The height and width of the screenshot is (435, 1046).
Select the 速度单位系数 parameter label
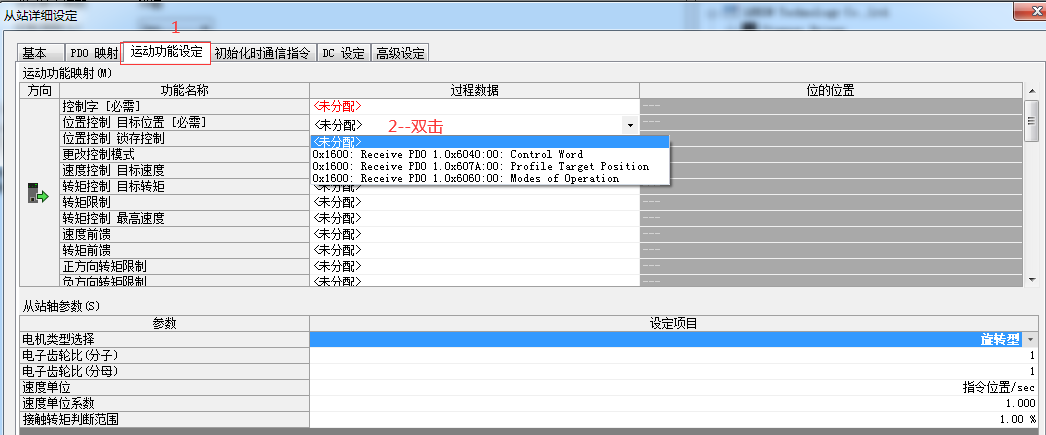click(x=165, y=403)
